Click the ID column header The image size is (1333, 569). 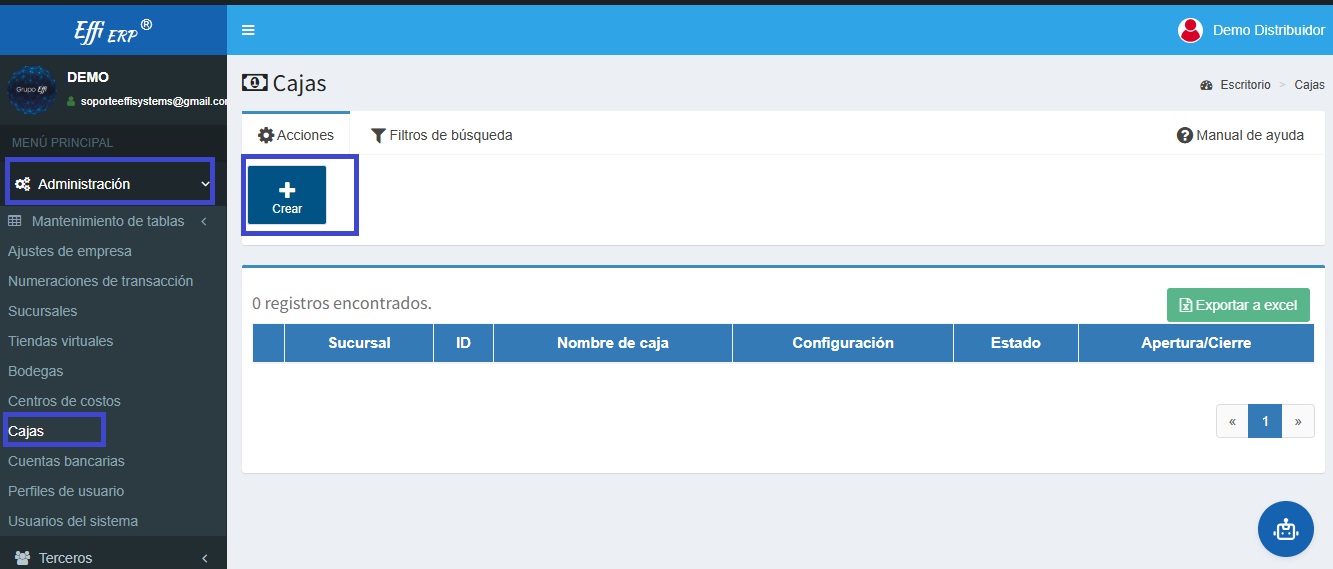(x=463, y=343)
